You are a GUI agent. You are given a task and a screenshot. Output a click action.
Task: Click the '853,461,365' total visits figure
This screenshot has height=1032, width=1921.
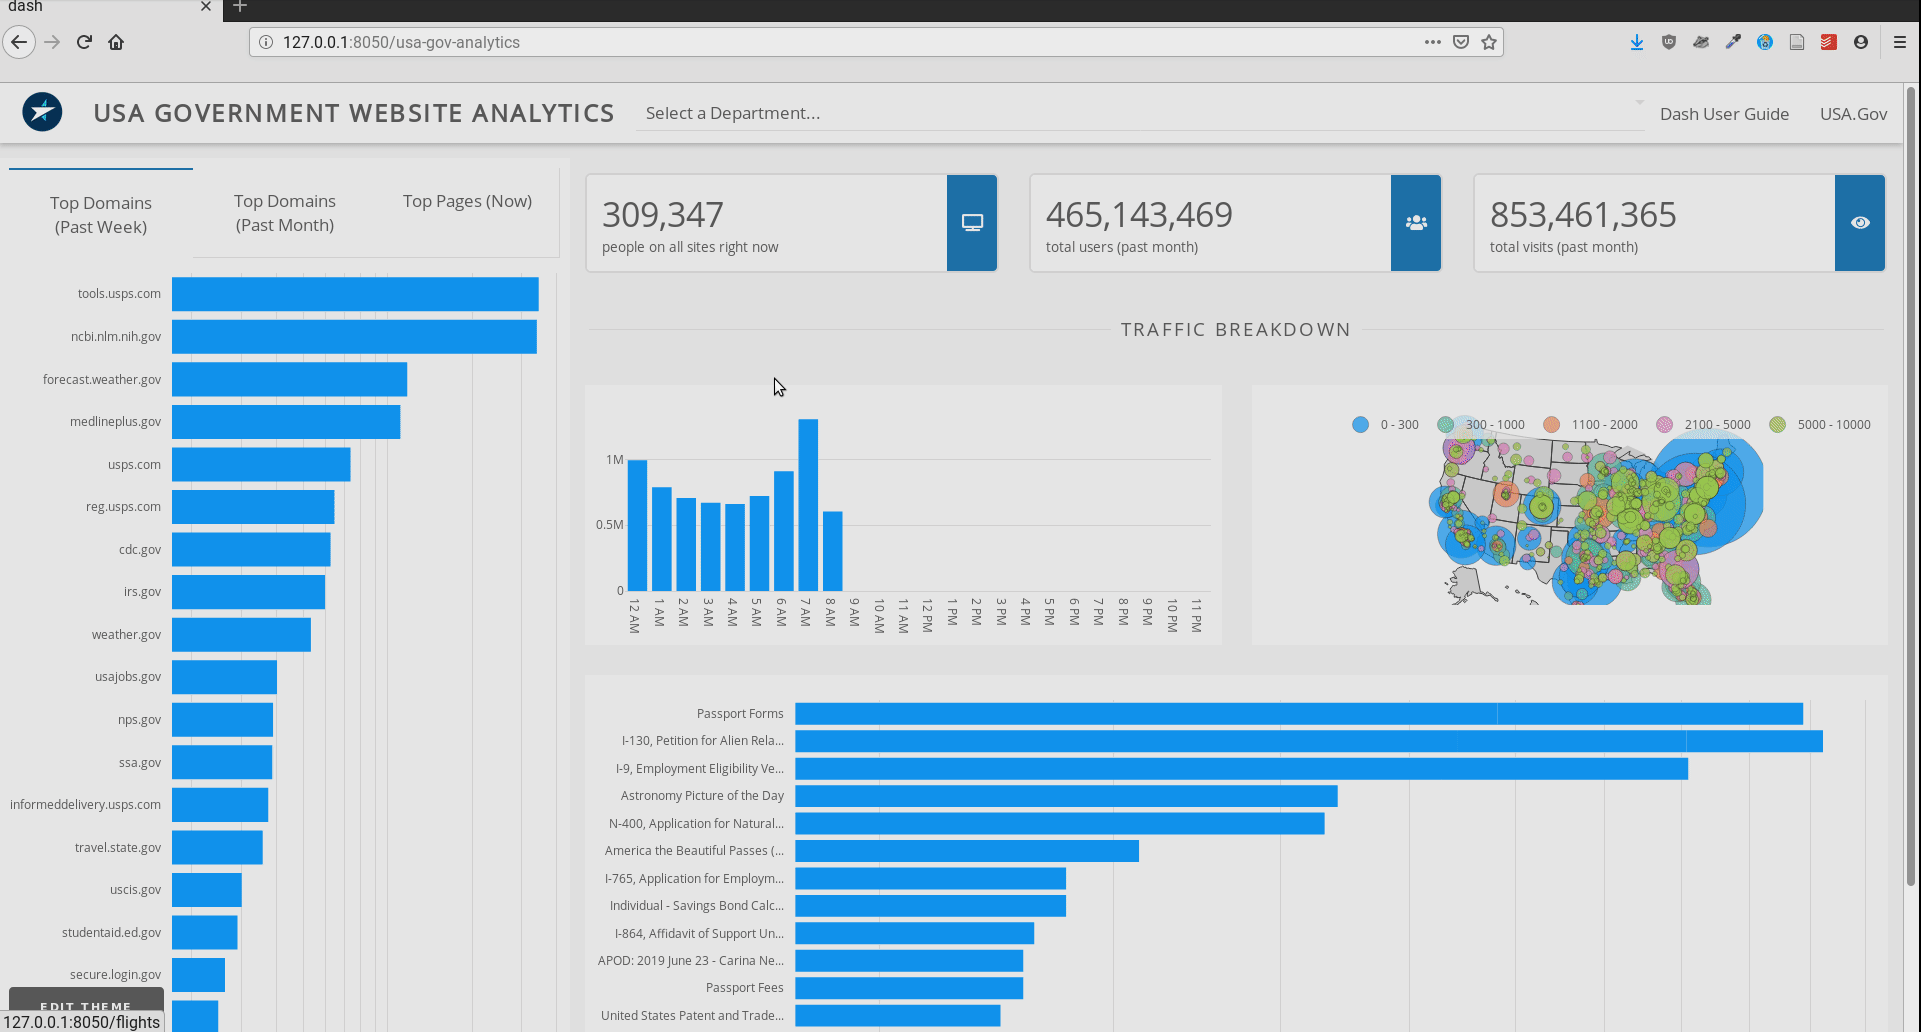click(x=1583, y=214)
